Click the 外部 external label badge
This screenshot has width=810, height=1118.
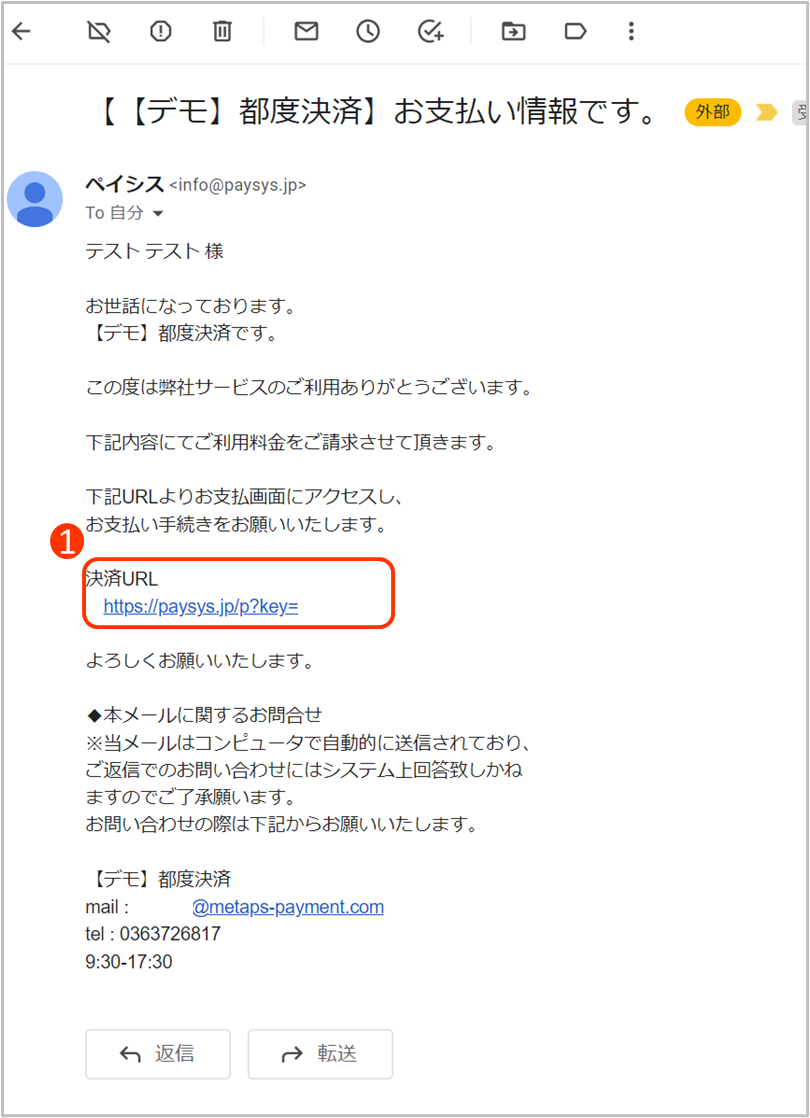click(x=712, y=113)
